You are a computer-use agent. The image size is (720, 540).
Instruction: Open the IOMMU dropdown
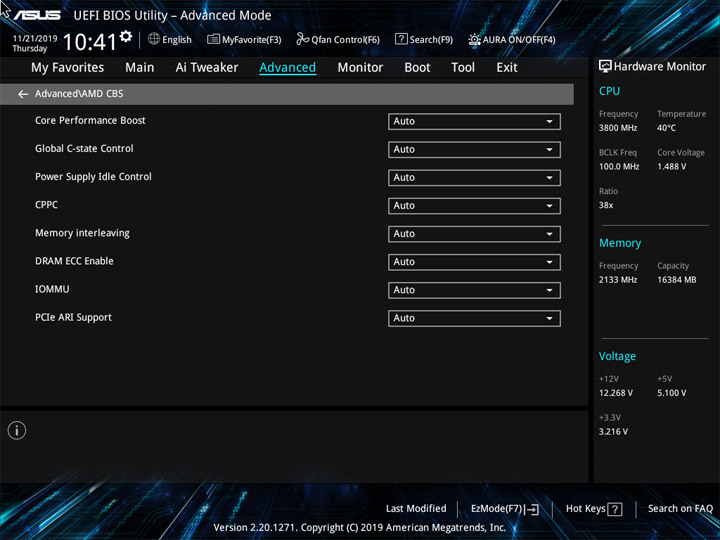tap(474, 290)
